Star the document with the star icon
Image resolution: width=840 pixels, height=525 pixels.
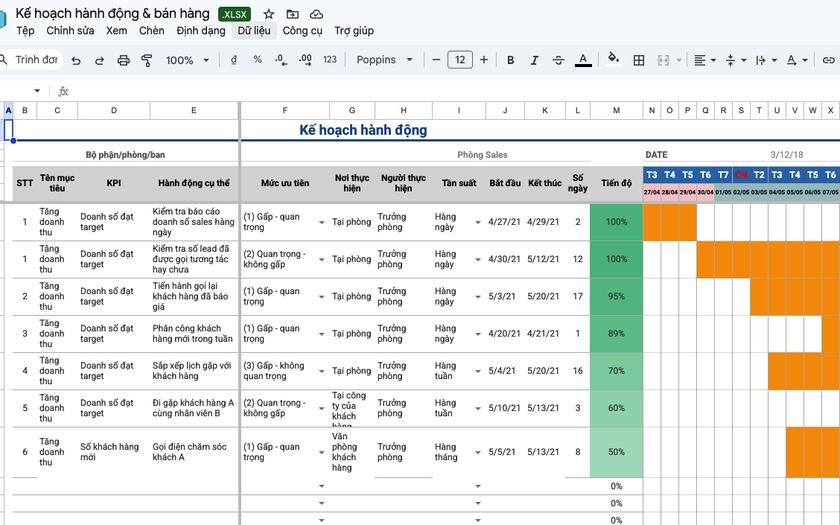(269, 14)
